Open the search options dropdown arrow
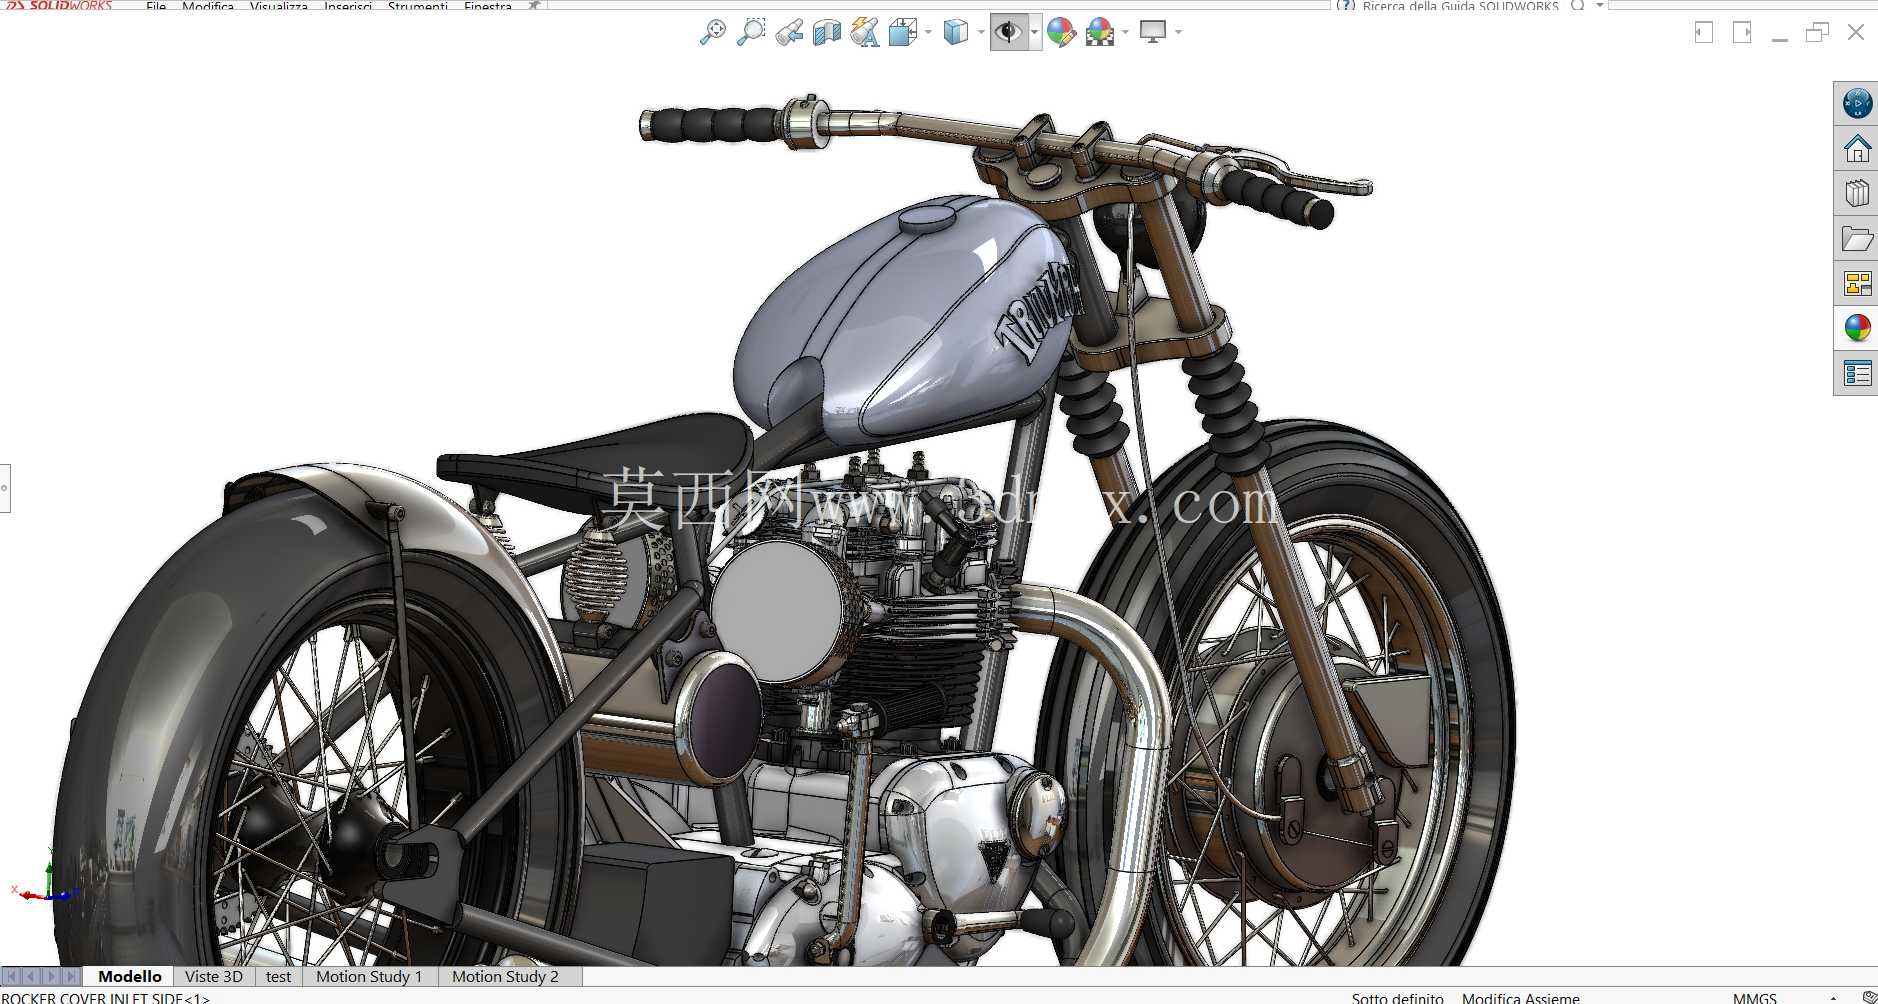 [x=1599, y=5]
